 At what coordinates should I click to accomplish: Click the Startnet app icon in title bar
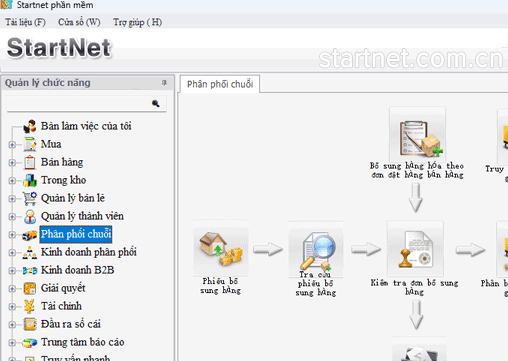(6, 5)
